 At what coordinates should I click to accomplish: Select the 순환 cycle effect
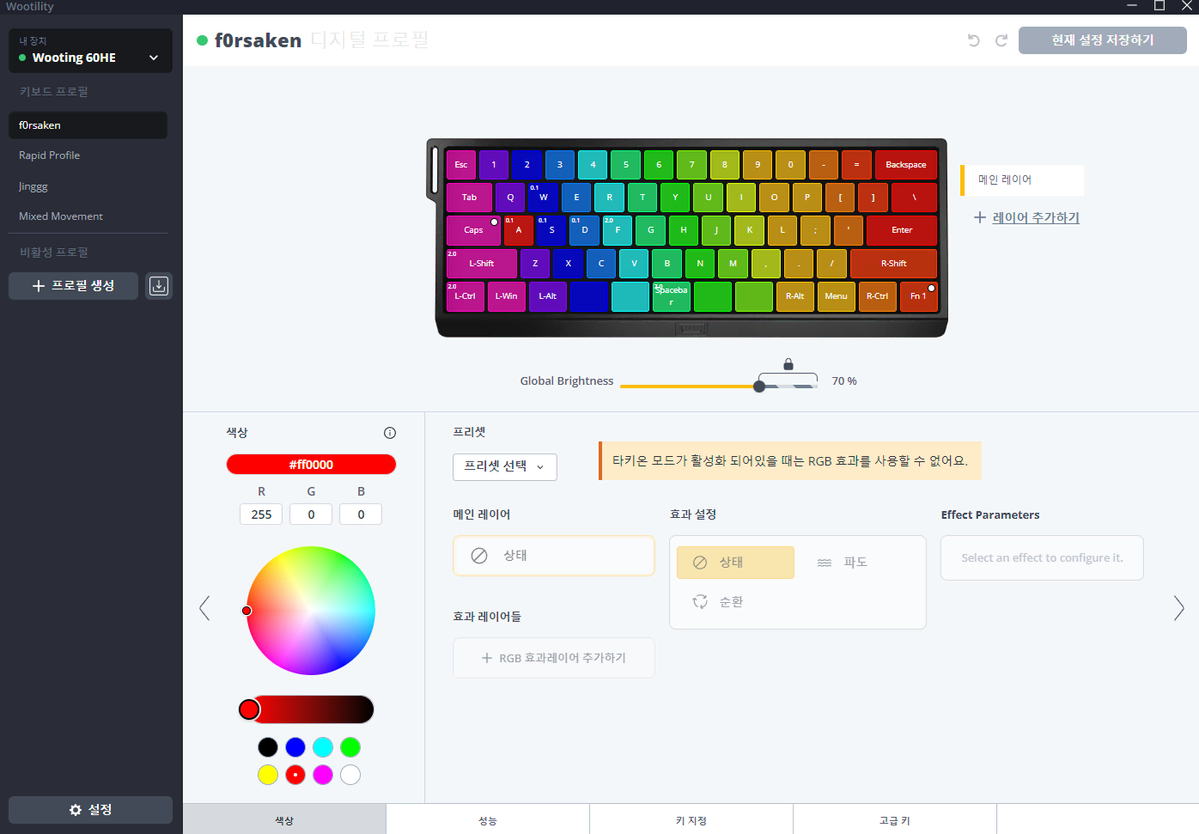pyautogui.click(x=717, y=602)
